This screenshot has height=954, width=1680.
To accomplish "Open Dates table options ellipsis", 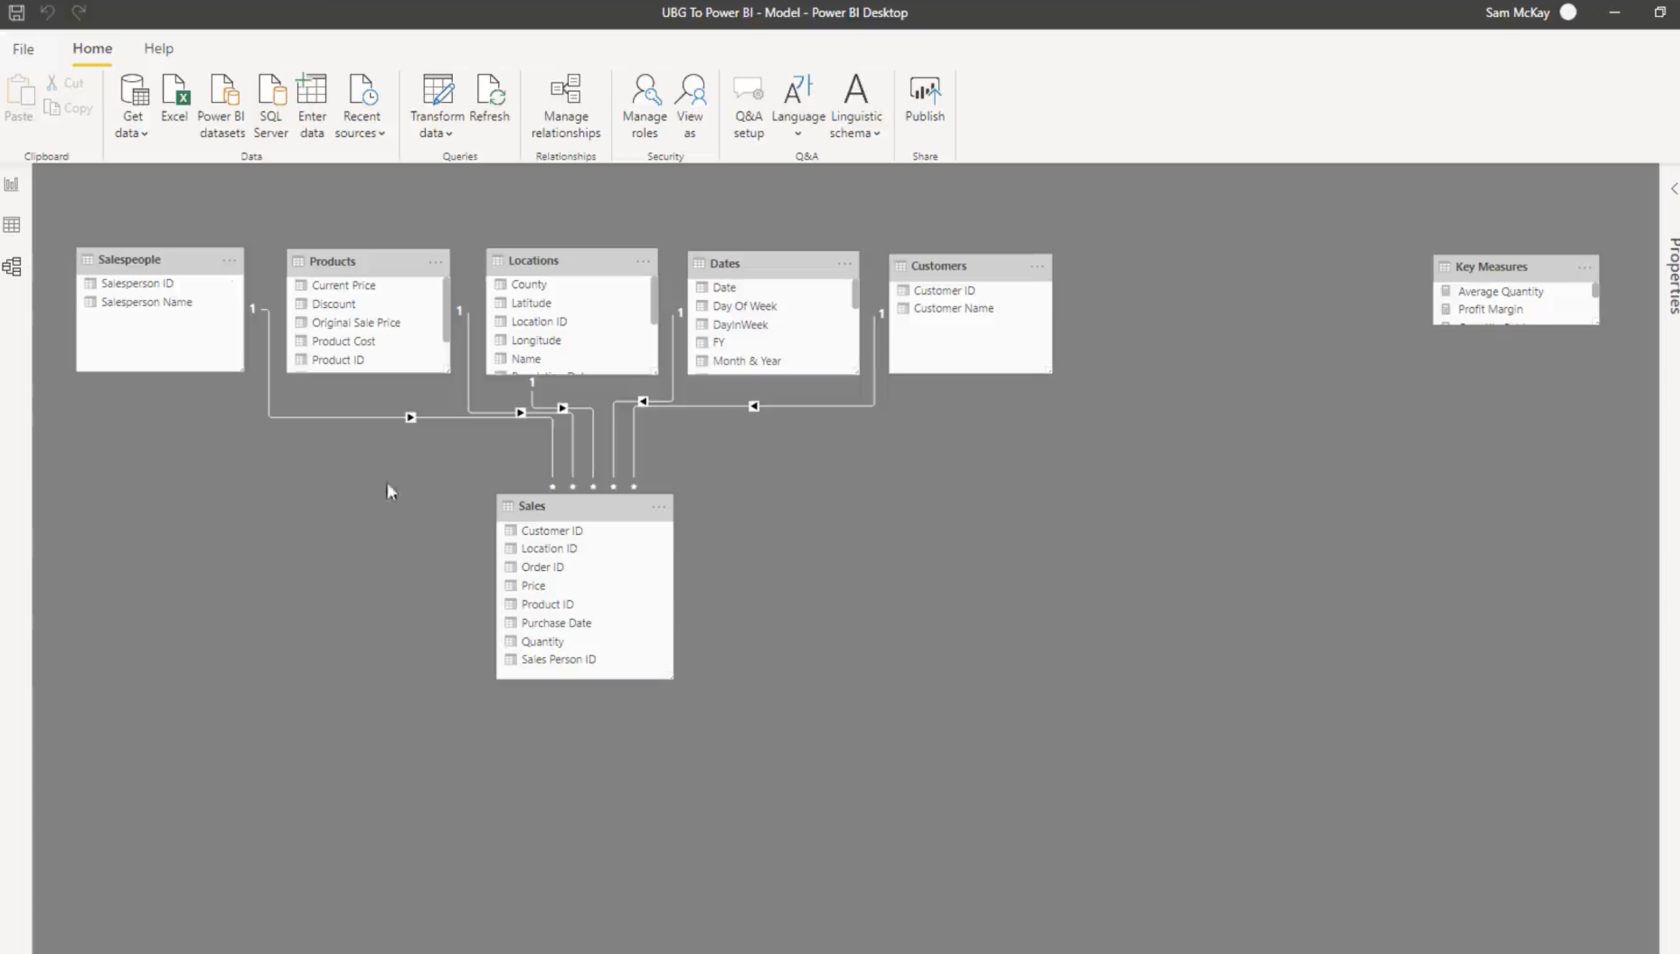I will click(844, 264).
